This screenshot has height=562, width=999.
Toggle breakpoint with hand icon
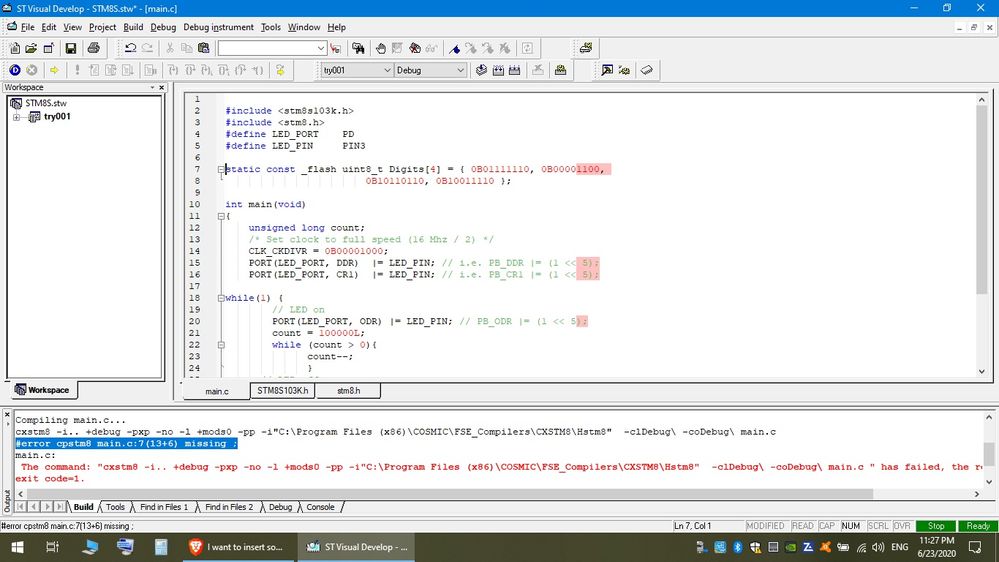pos(380,48)
